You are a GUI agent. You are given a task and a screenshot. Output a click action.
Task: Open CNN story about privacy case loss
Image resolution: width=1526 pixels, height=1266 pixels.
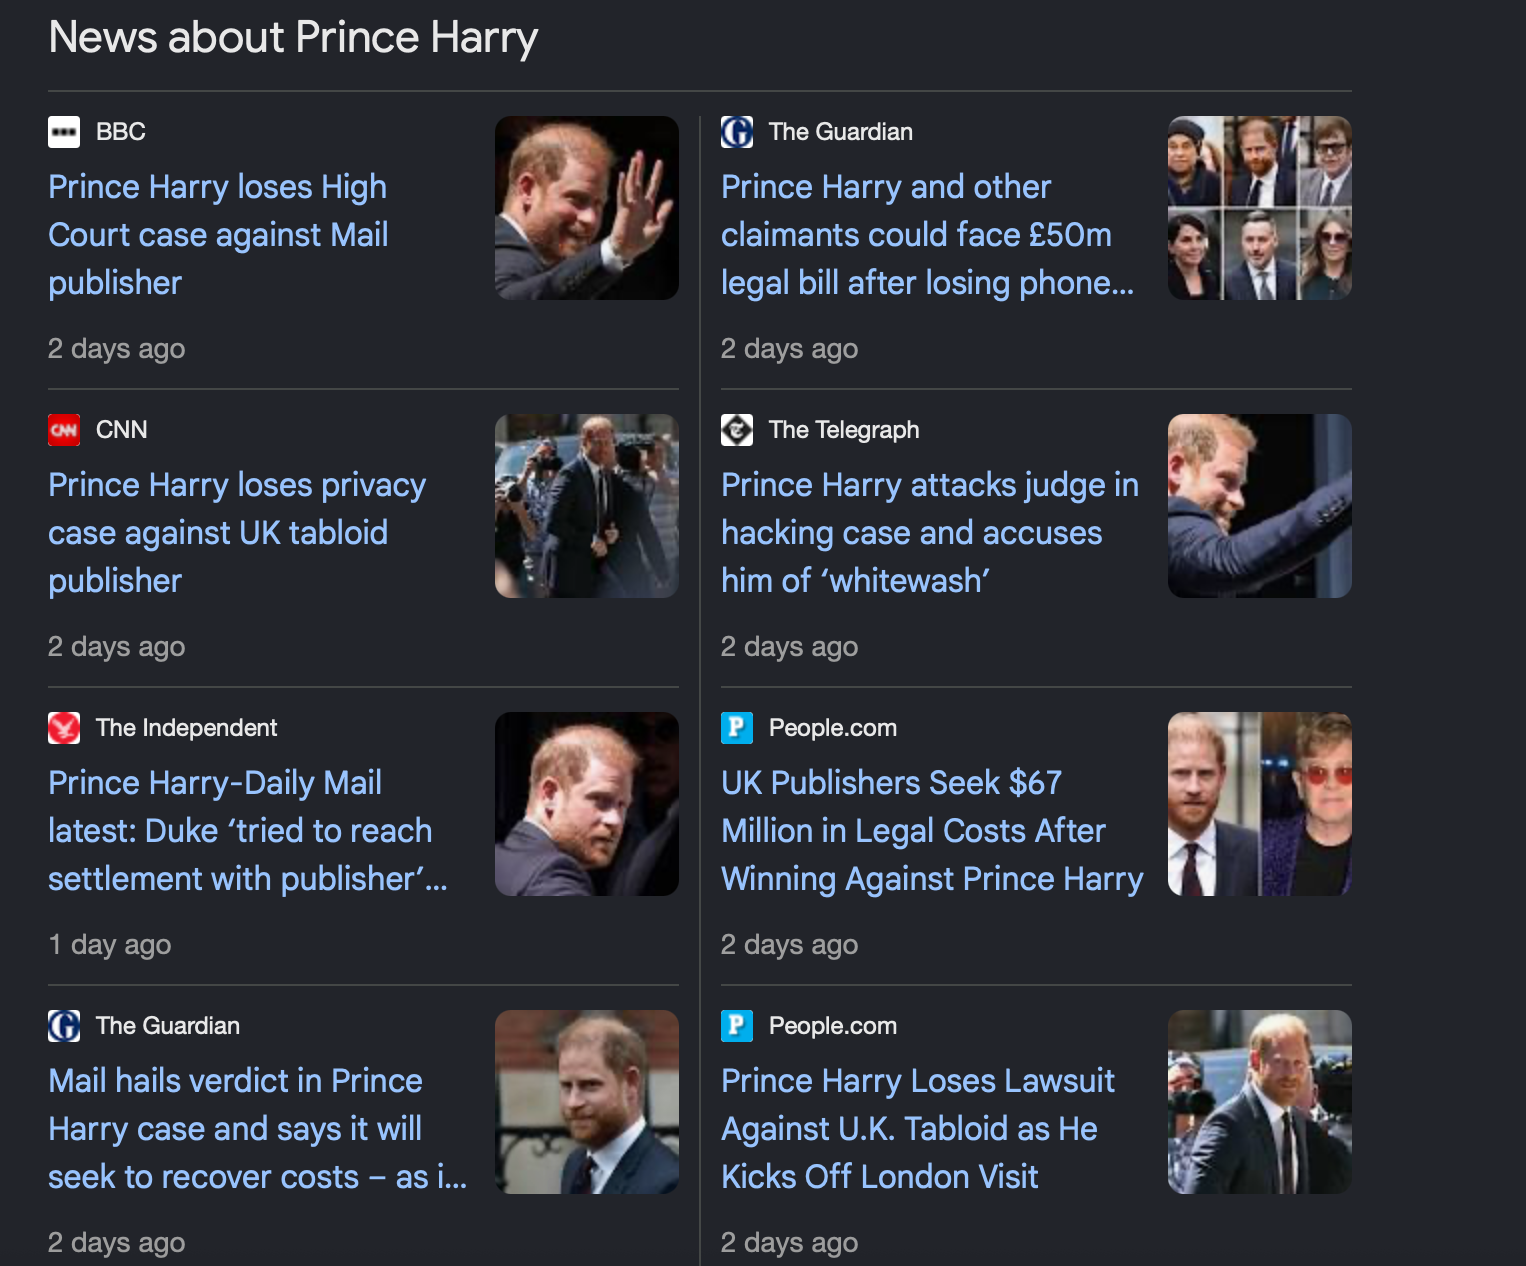click(237, 533)
